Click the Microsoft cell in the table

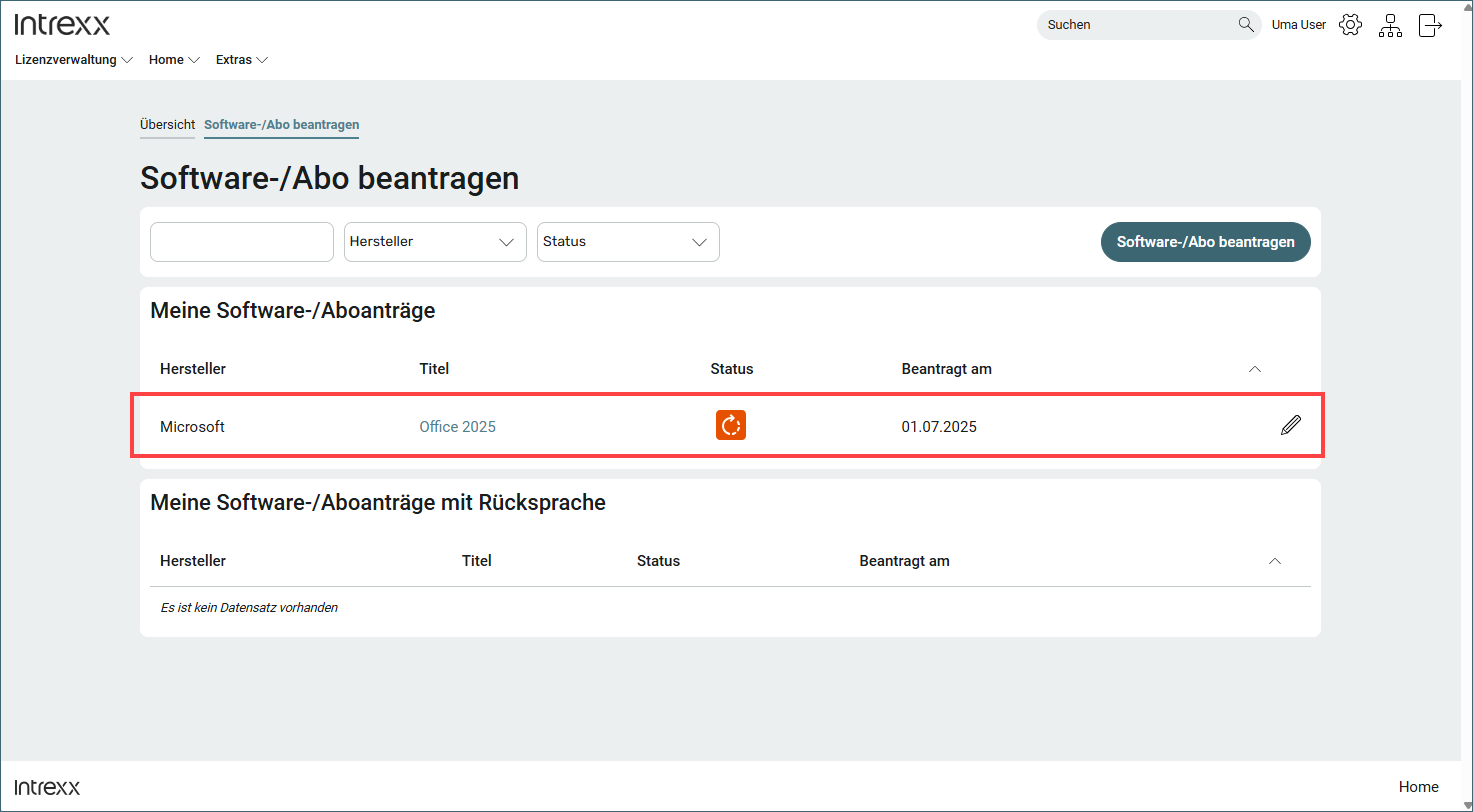192,427
